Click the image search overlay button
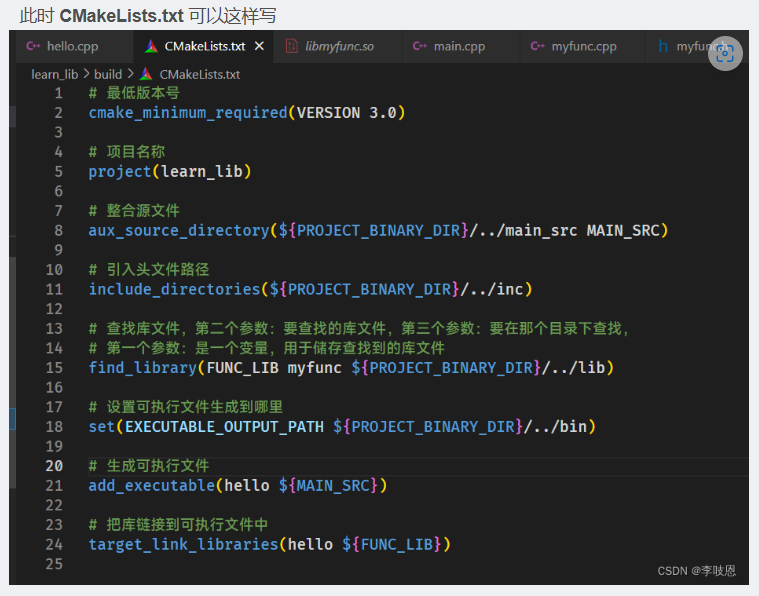This screenshot has height=596, width=759. (x=725, y=53)
